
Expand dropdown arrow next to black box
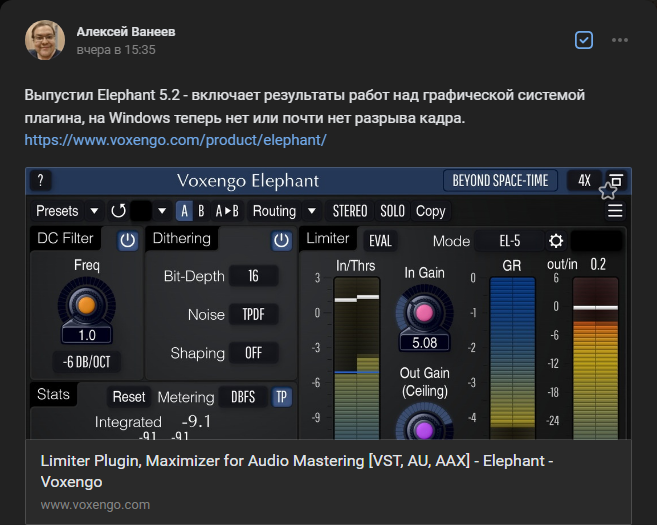[x=162, y=211]
